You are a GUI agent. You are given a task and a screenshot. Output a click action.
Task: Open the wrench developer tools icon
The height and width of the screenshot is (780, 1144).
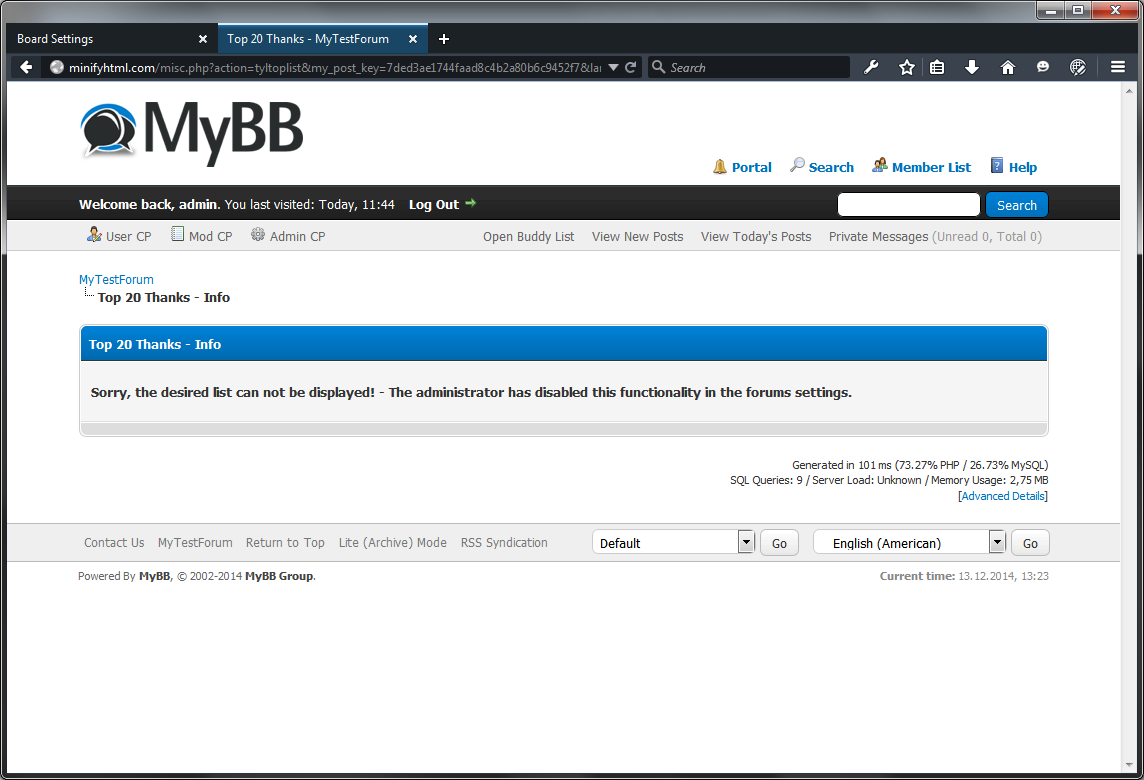871,67
